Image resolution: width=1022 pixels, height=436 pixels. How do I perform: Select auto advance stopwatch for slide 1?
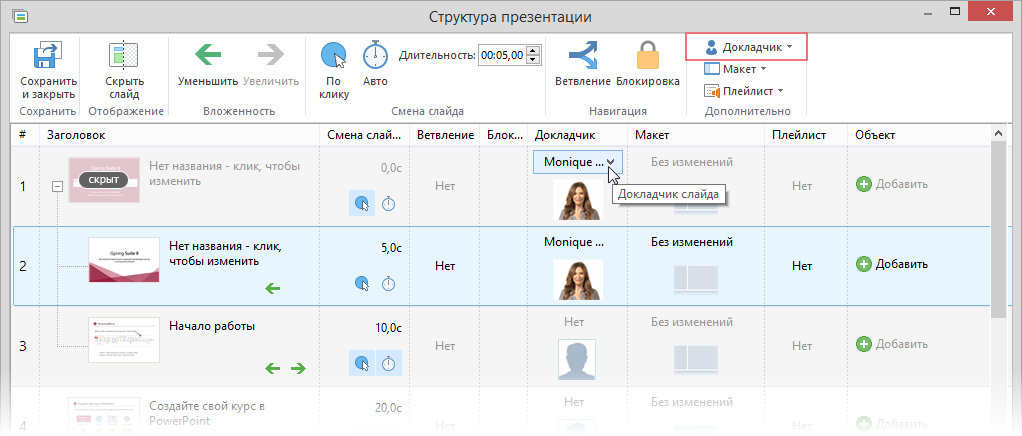coord(388,204)
